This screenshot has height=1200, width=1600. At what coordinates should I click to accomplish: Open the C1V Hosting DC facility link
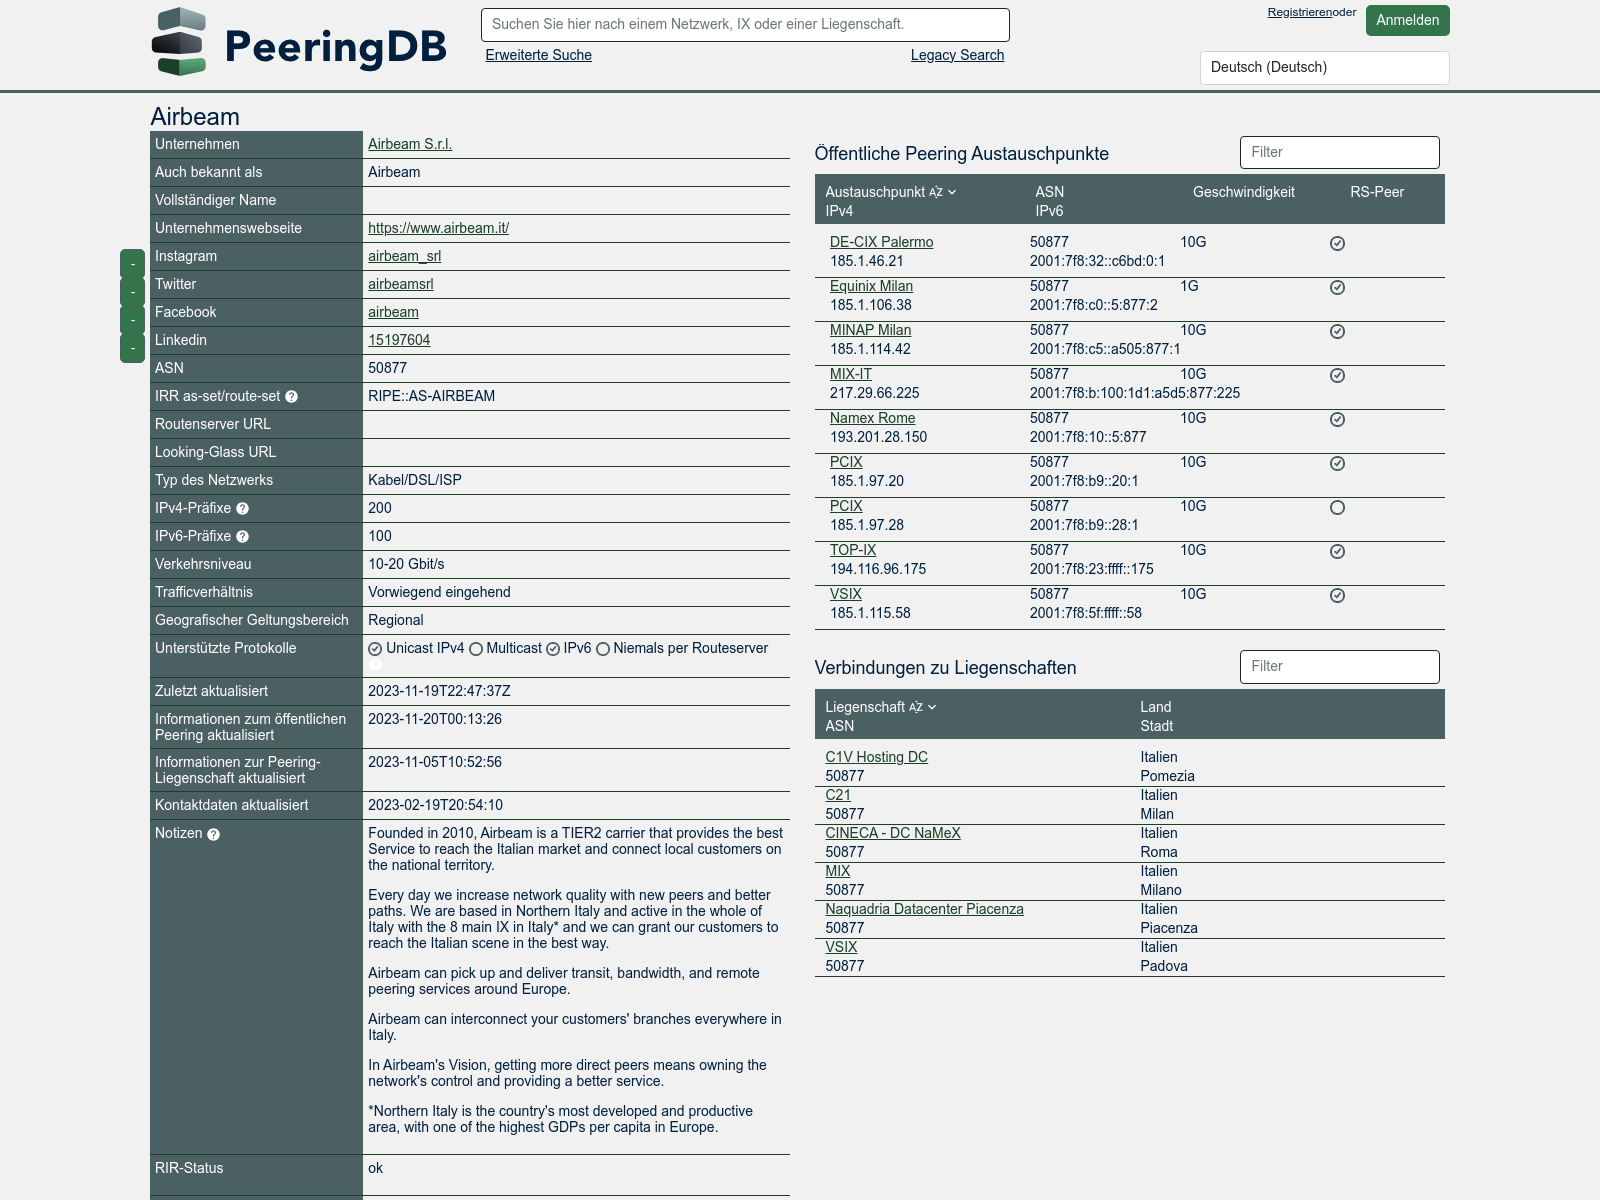(876, 757)
